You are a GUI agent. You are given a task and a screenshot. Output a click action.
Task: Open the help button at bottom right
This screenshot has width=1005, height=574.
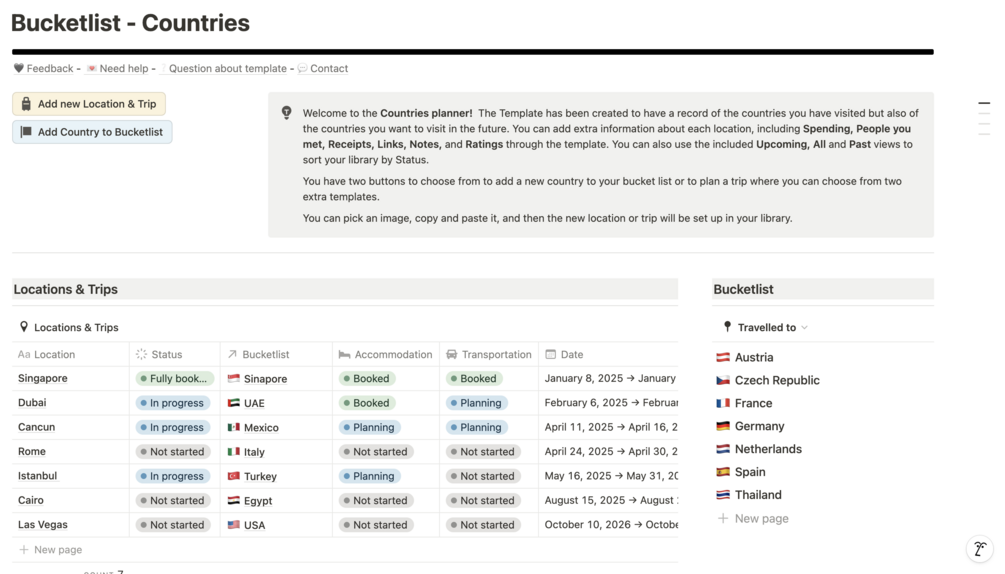(980, 548)
